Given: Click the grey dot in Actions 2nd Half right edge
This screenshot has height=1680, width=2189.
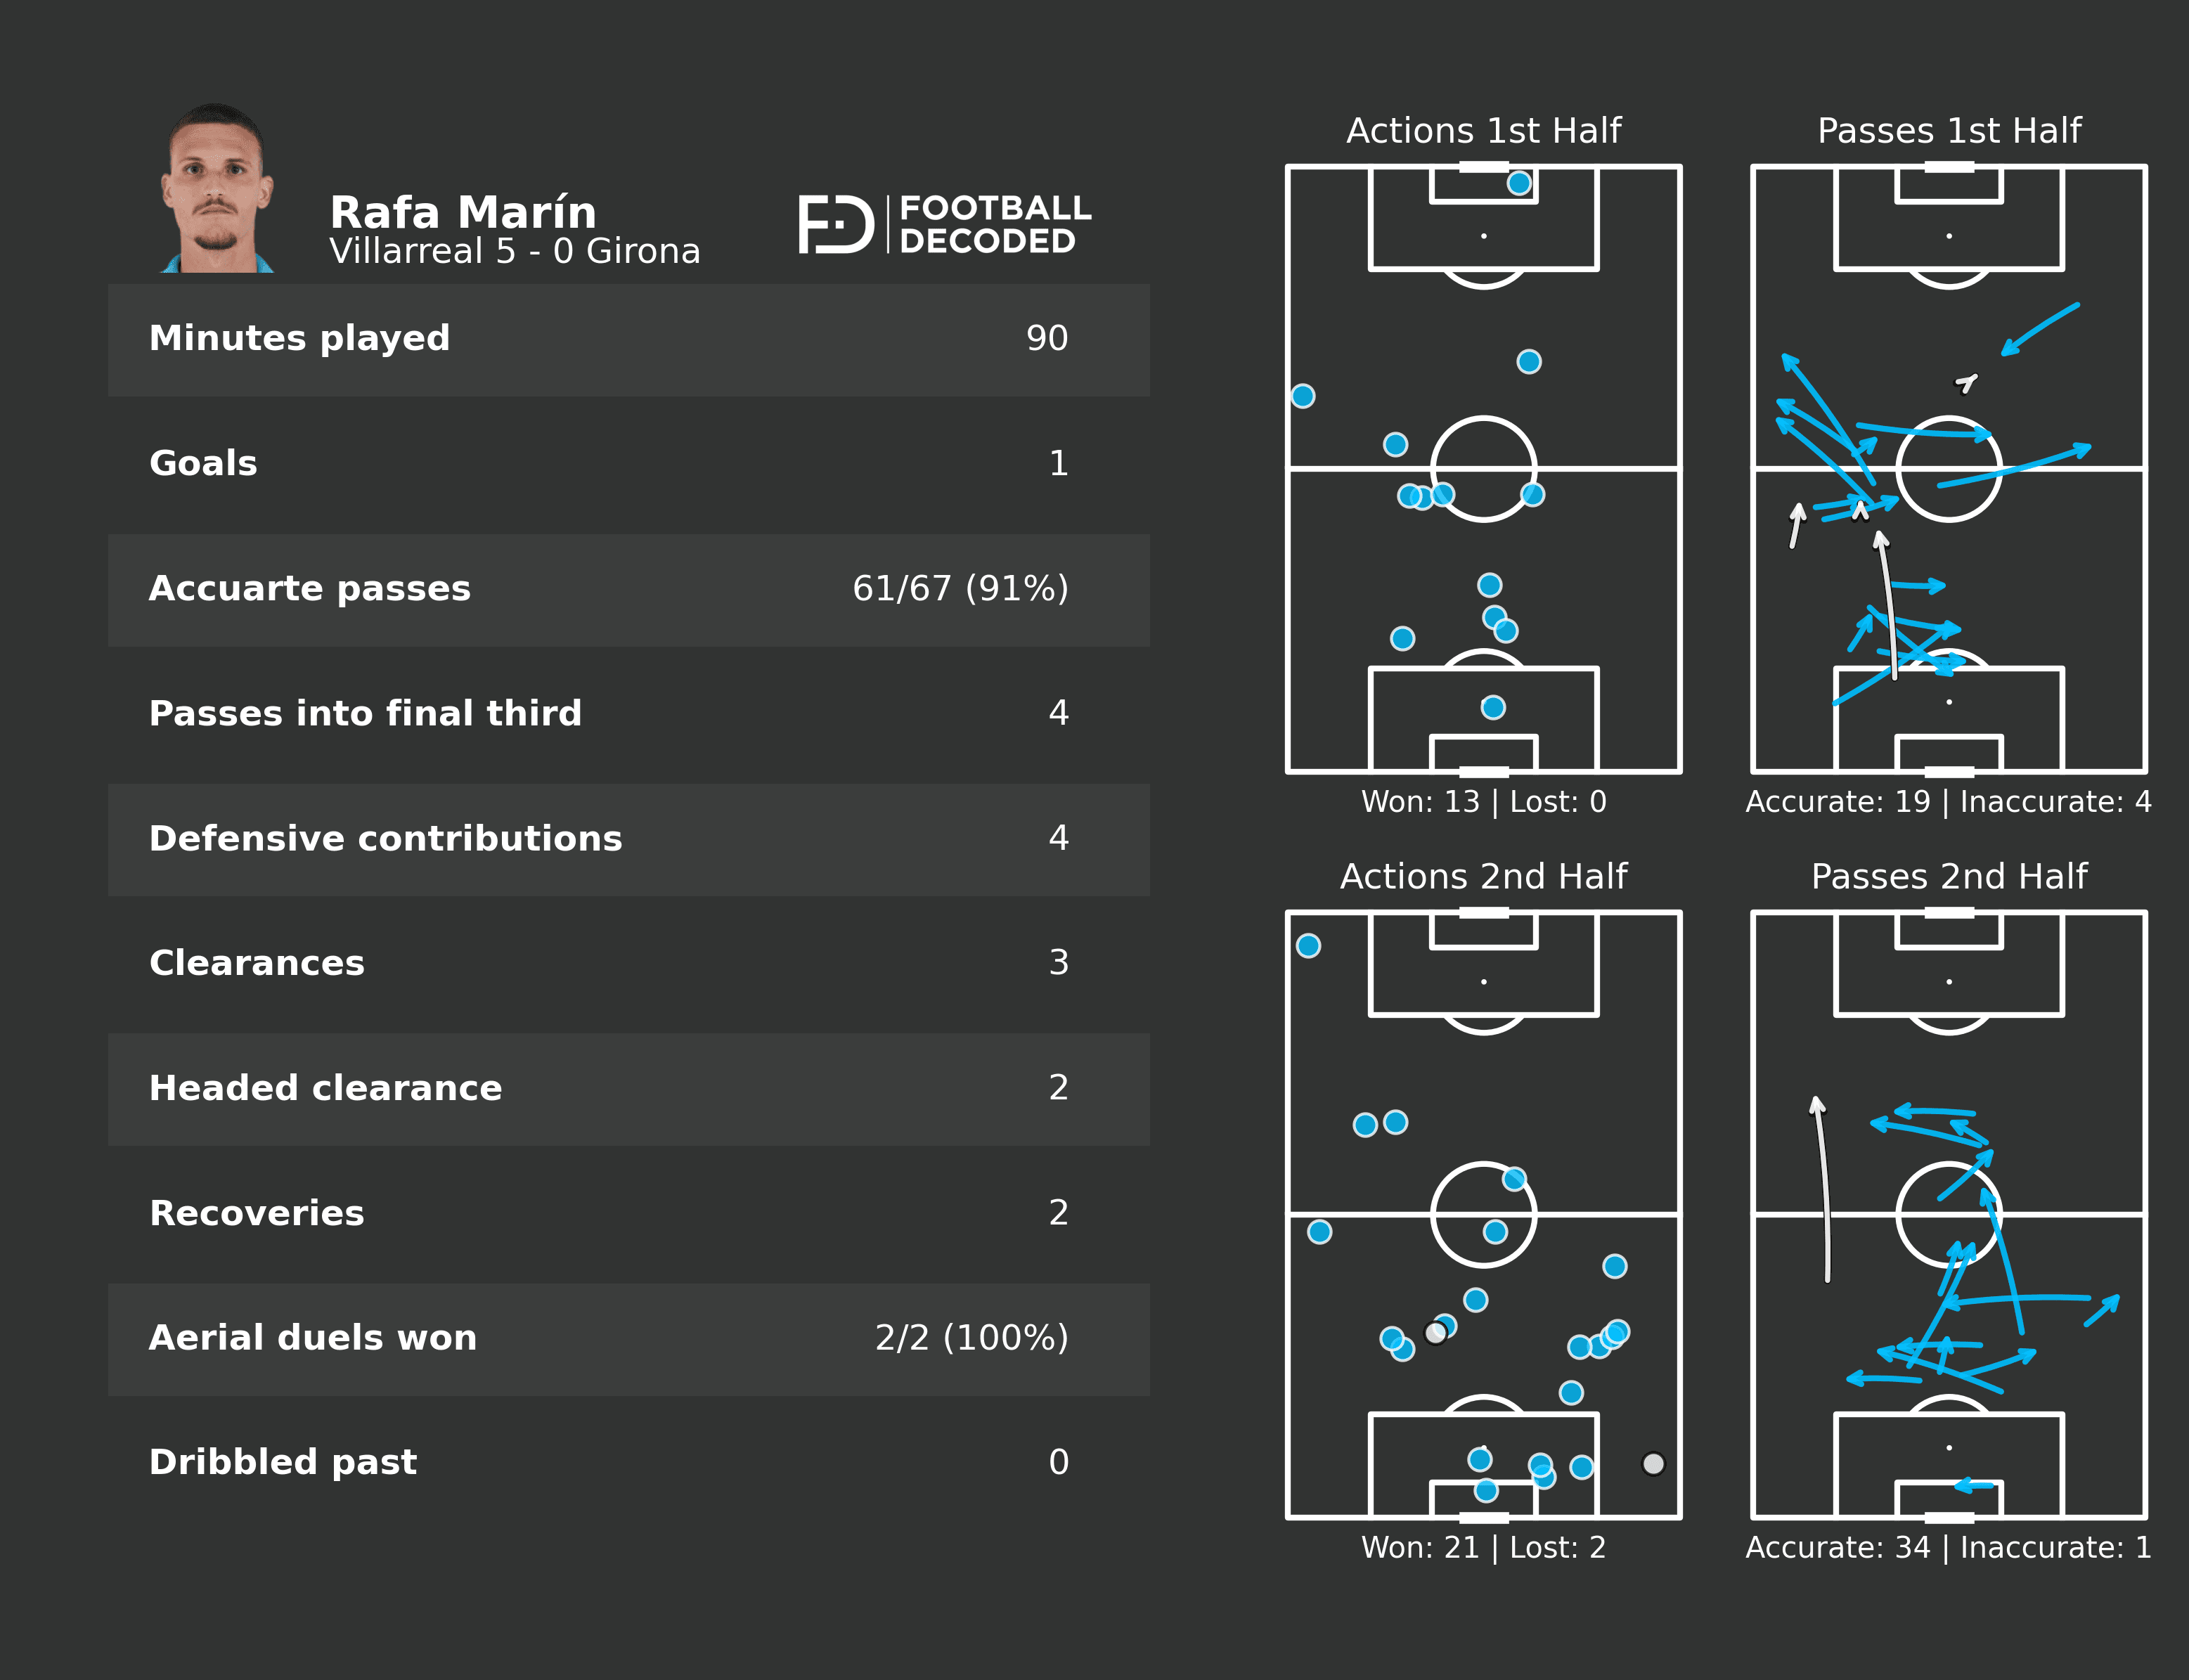Looking at the screenshot, I should tap(1653, 1464).
